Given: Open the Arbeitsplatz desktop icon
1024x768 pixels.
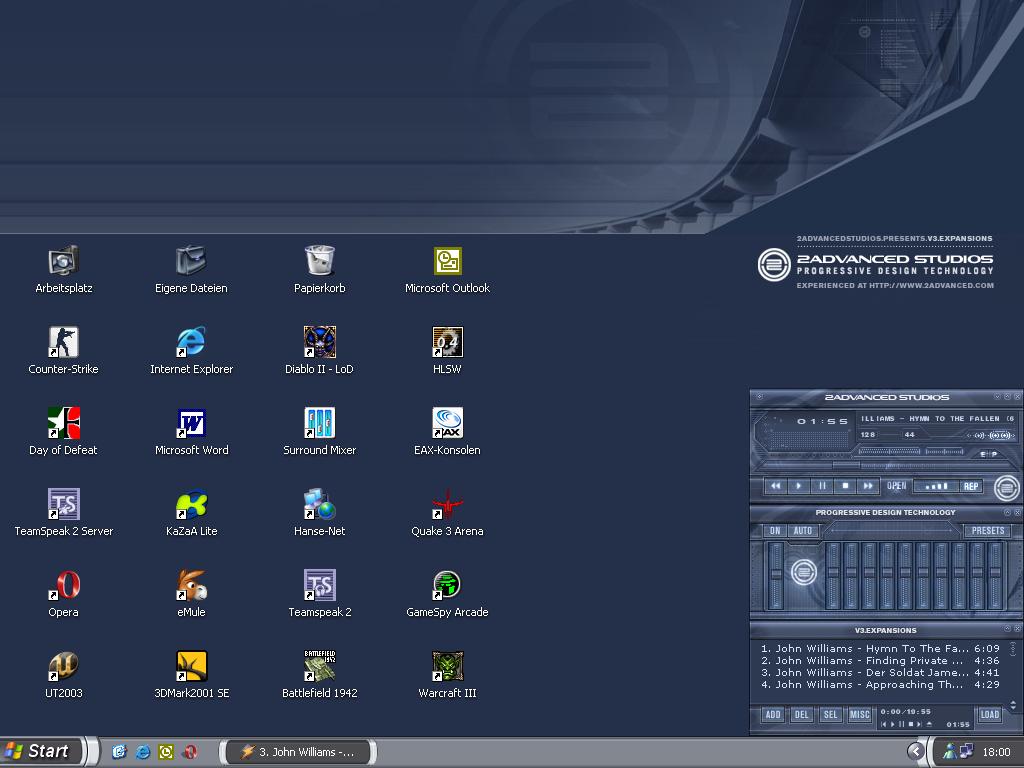Looking at the screenshot, I should click(63, 269).
